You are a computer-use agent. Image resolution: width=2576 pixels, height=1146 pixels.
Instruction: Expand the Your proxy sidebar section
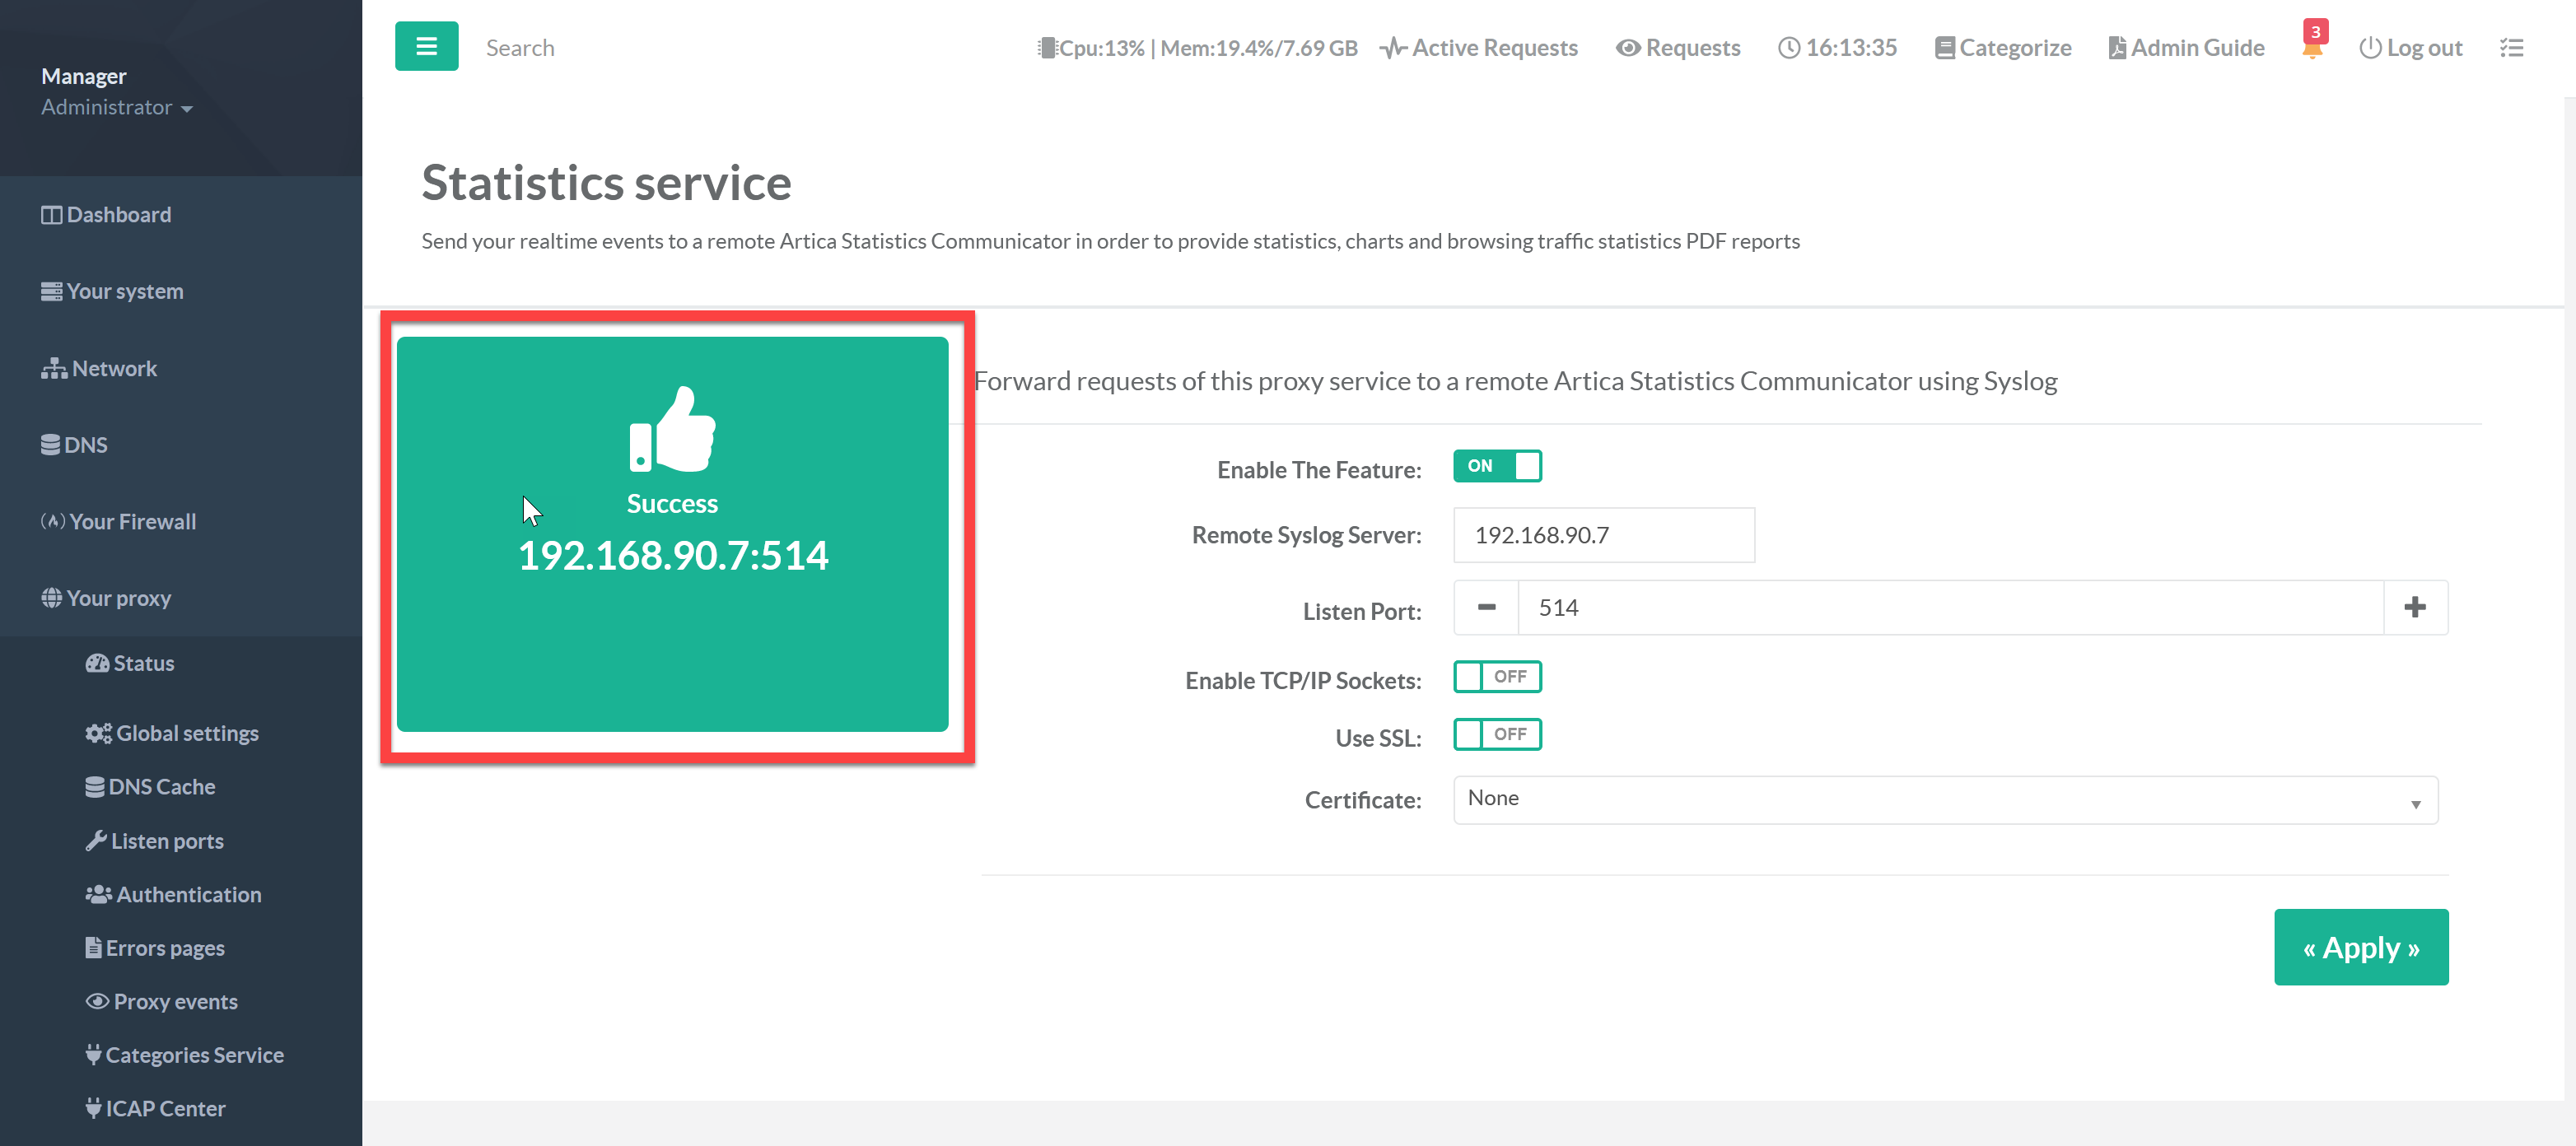click(118, 598)
